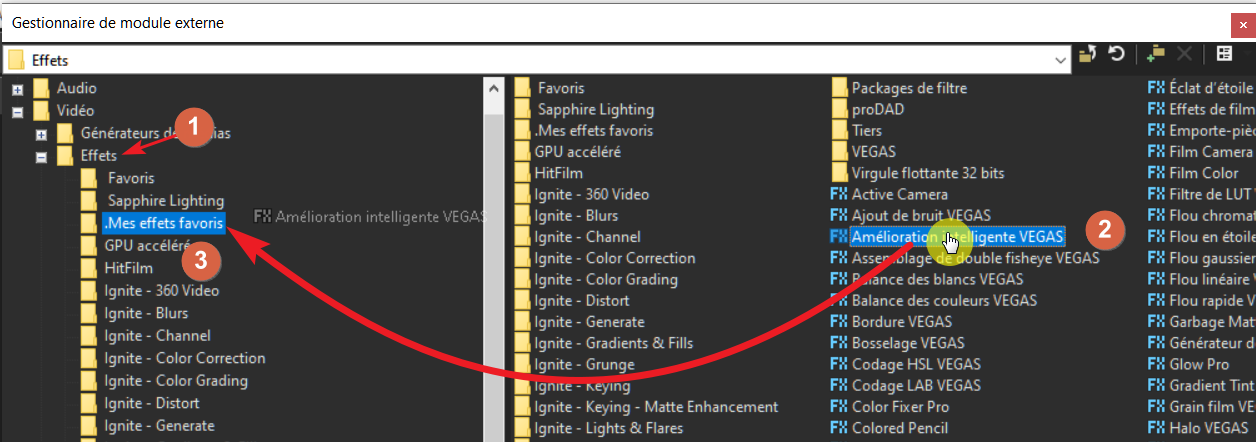The image size is (1256, 442).
Task: Collapse the Effets tree node
Action: tap(41, 156)
